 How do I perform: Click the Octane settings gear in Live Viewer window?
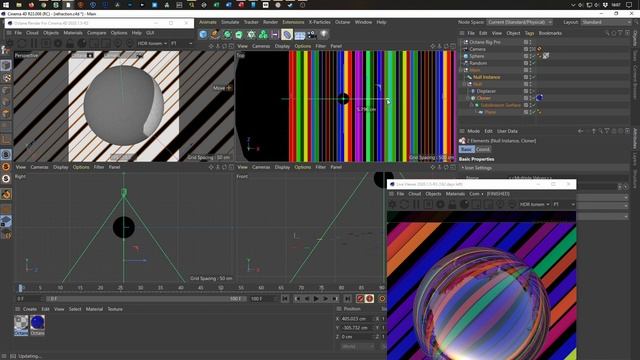(x=393, y=204)
